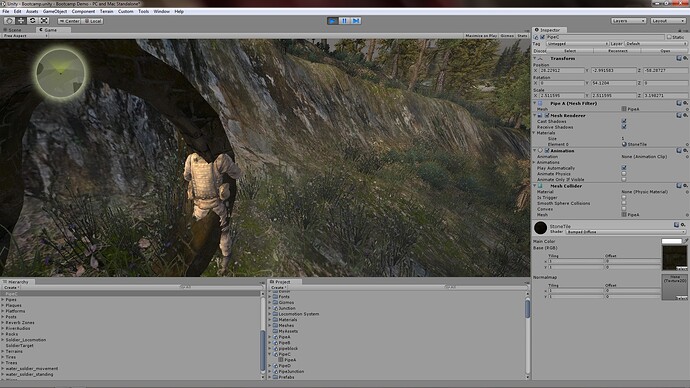Toggle the PipeC active checkbox in Inspector

pos(543,37)
